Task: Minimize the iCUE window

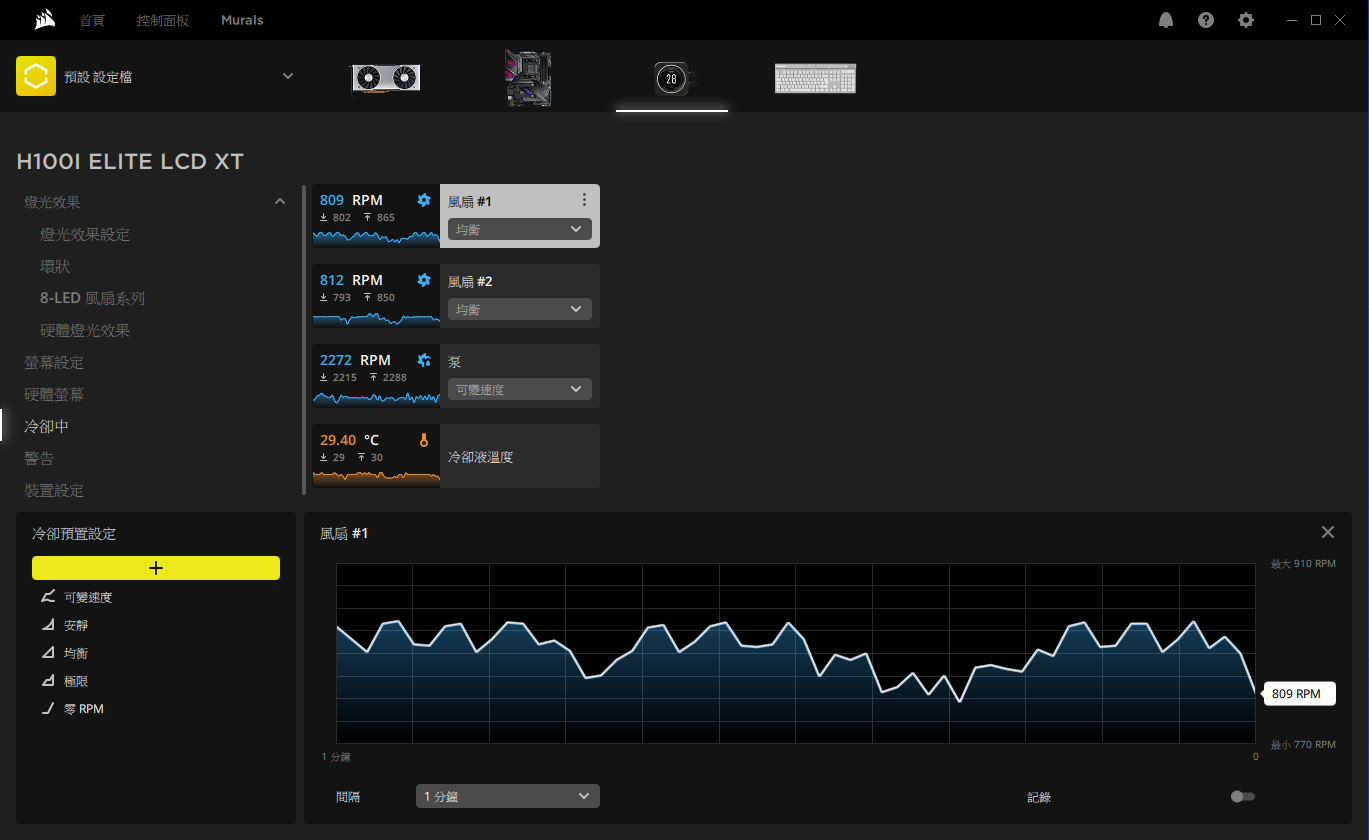Action: 1292,20
